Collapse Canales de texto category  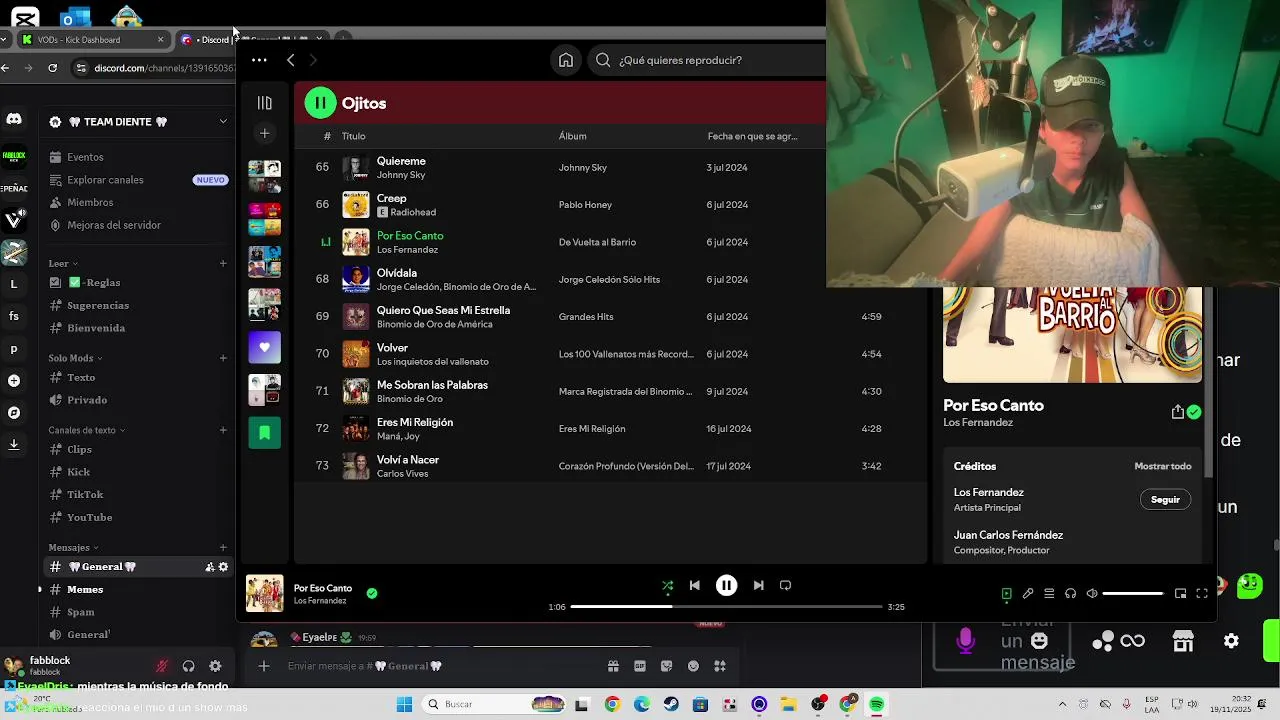tap(86, 430)
